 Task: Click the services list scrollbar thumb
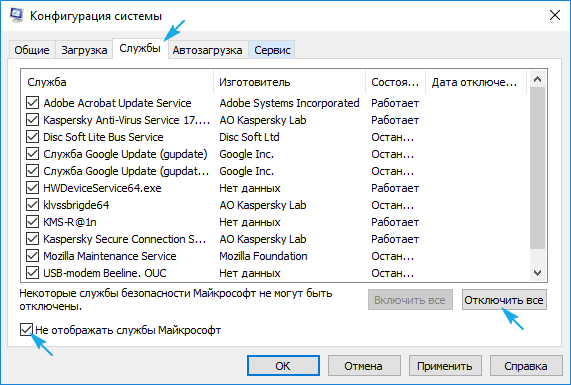[537, 168]
